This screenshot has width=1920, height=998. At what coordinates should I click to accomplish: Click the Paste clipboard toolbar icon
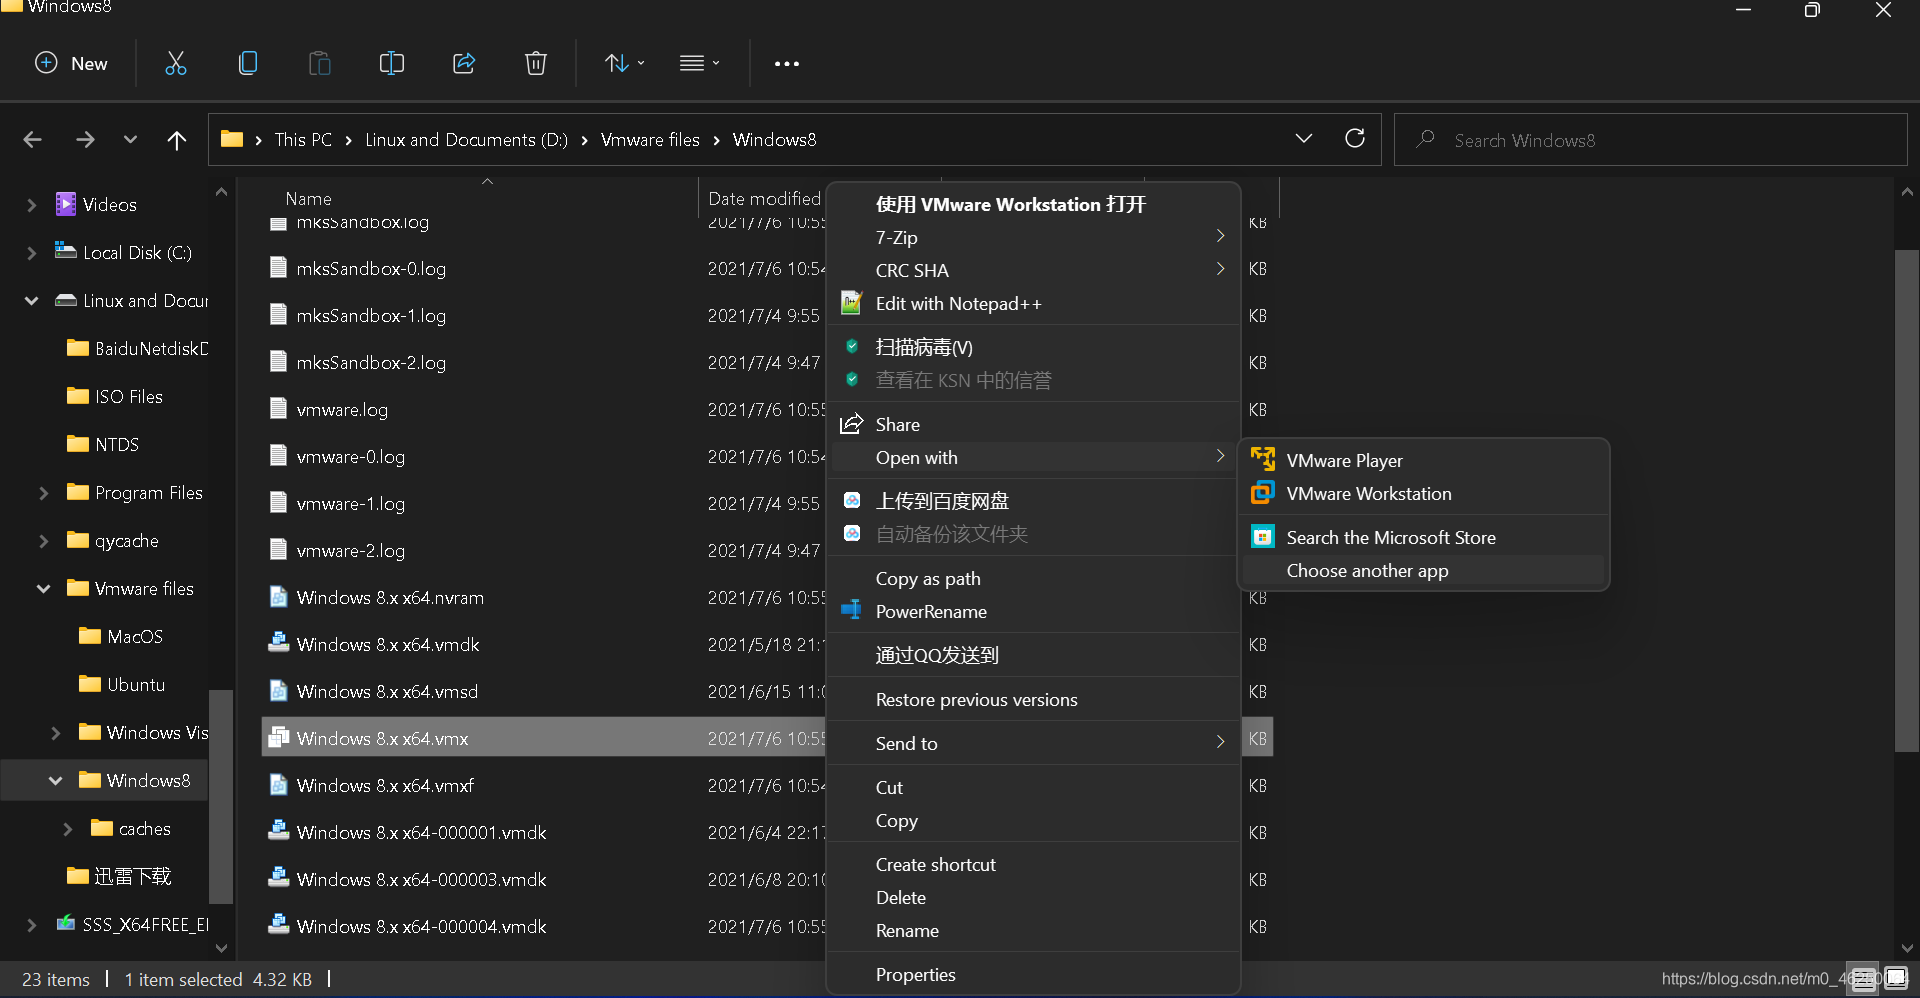point(320,63)
